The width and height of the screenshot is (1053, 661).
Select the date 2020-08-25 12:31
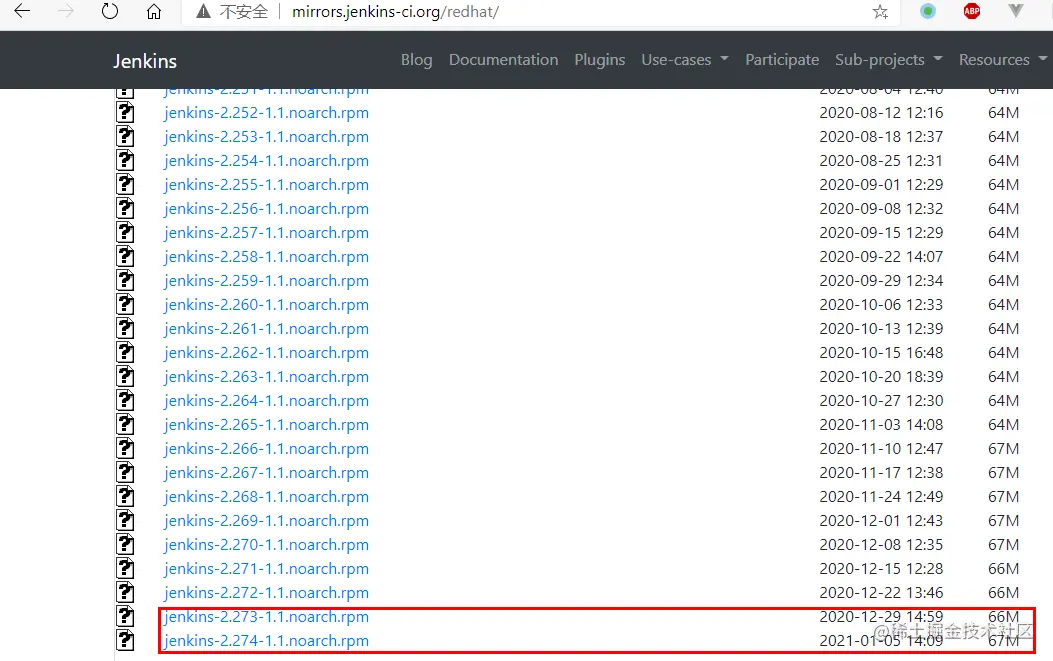pos(881,161)
